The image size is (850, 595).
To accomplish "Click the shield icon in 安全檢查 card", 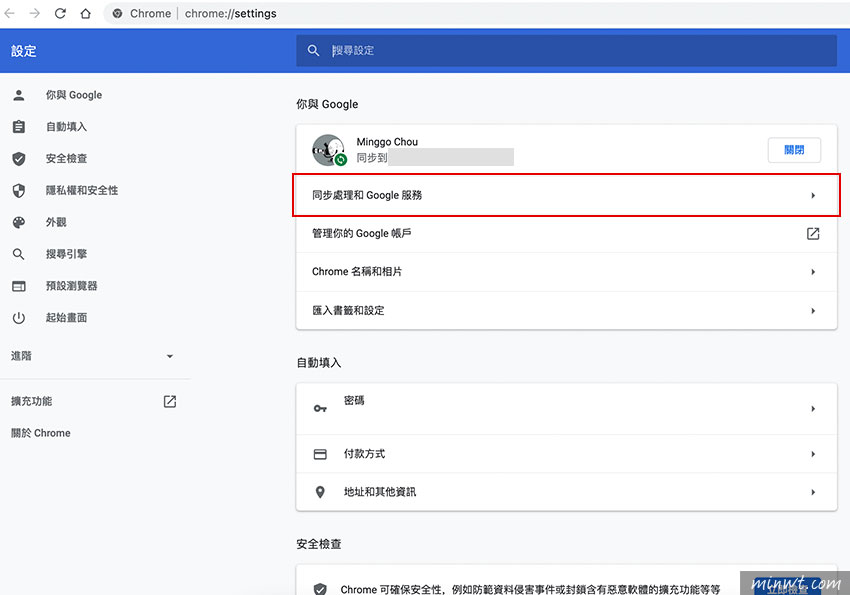I will point(320,589).
